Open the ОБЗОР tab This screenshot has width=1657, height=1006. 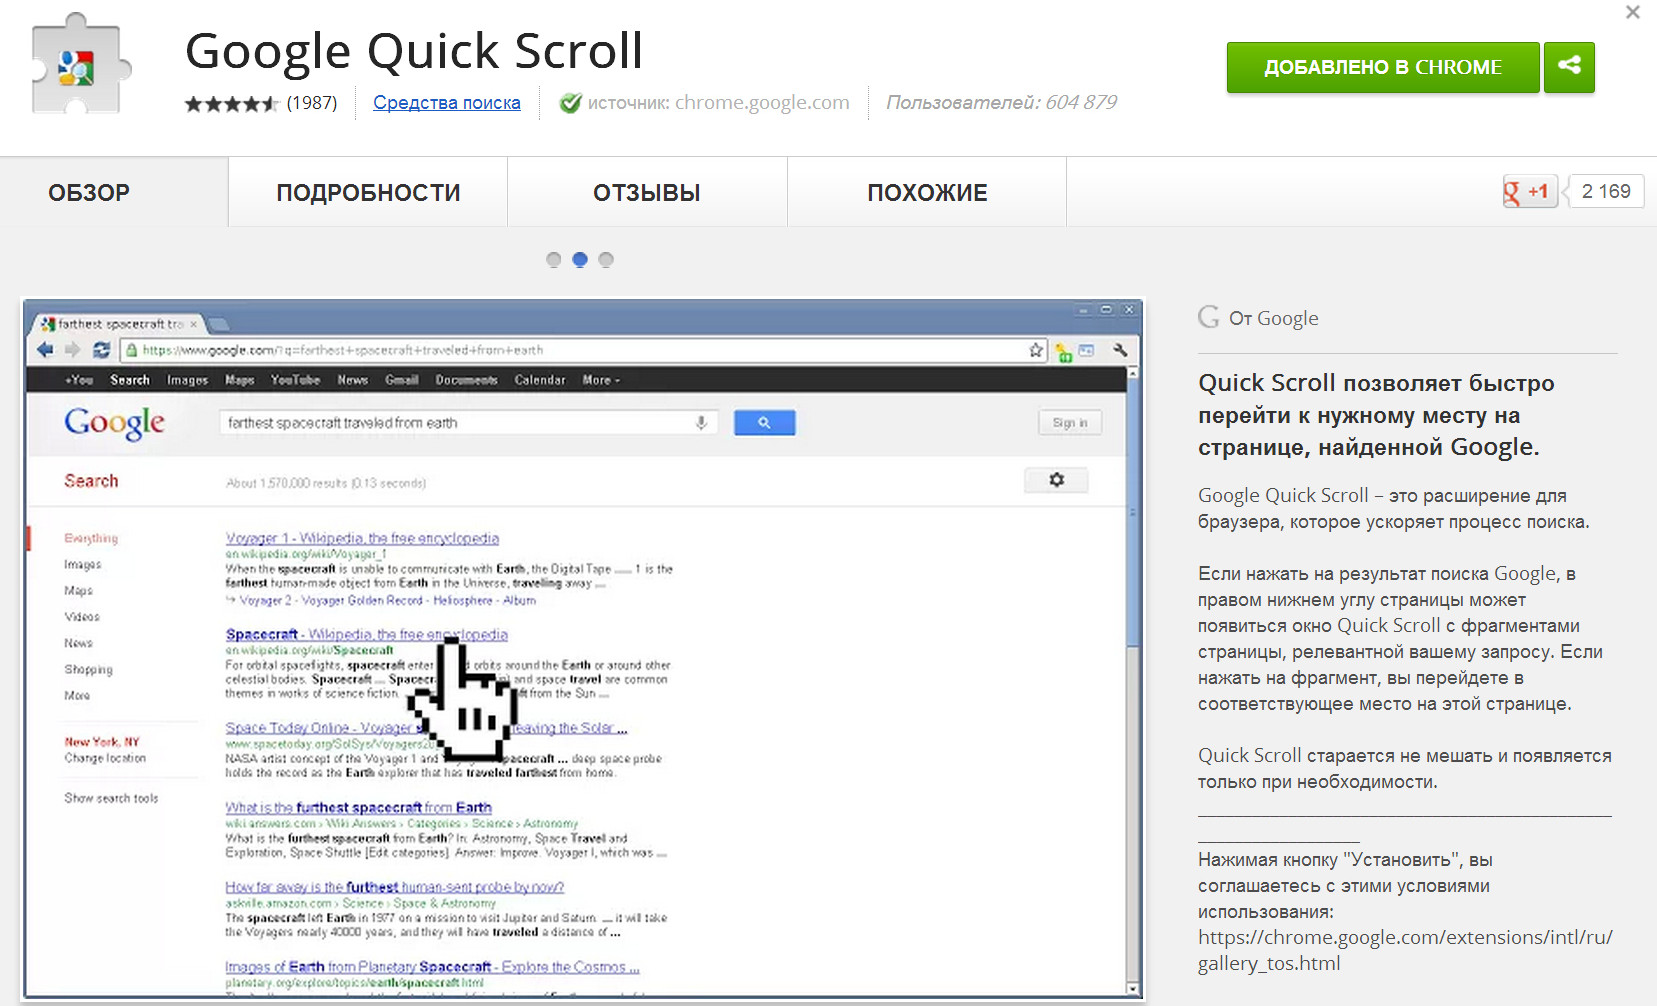[x=89, y=193]
